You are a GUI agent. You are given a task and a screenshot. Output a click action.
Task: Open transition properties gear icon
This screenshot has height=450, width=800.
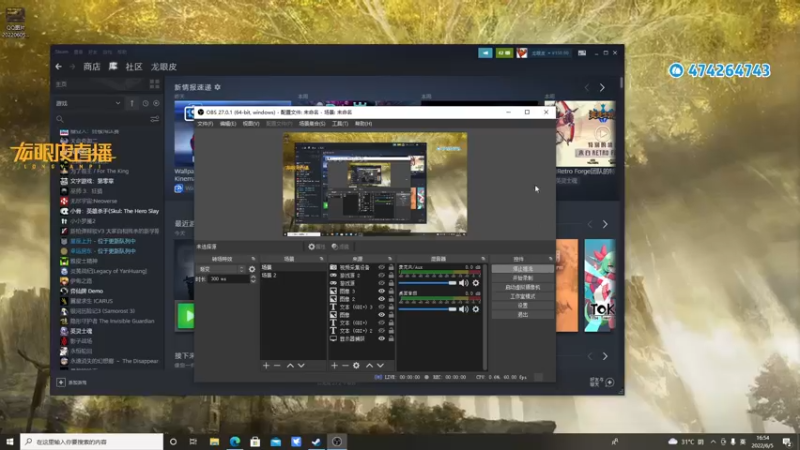(x=252, y=269)
